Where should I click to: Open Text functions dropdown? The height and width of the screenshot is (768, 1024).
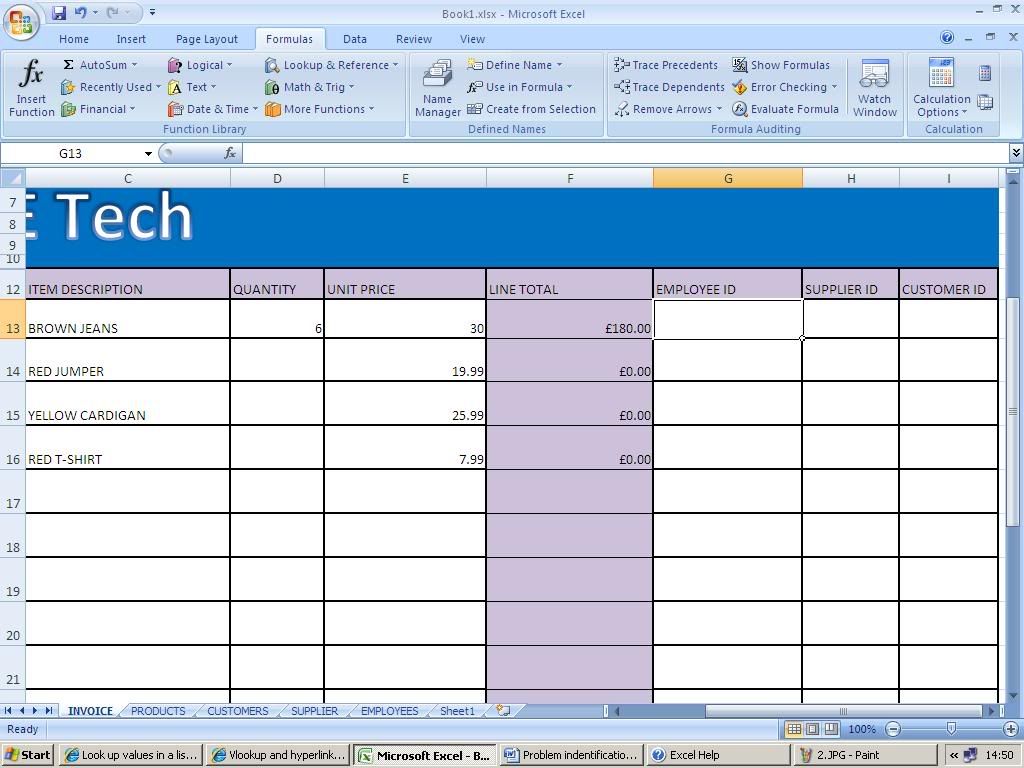click(x=192, y=87)
